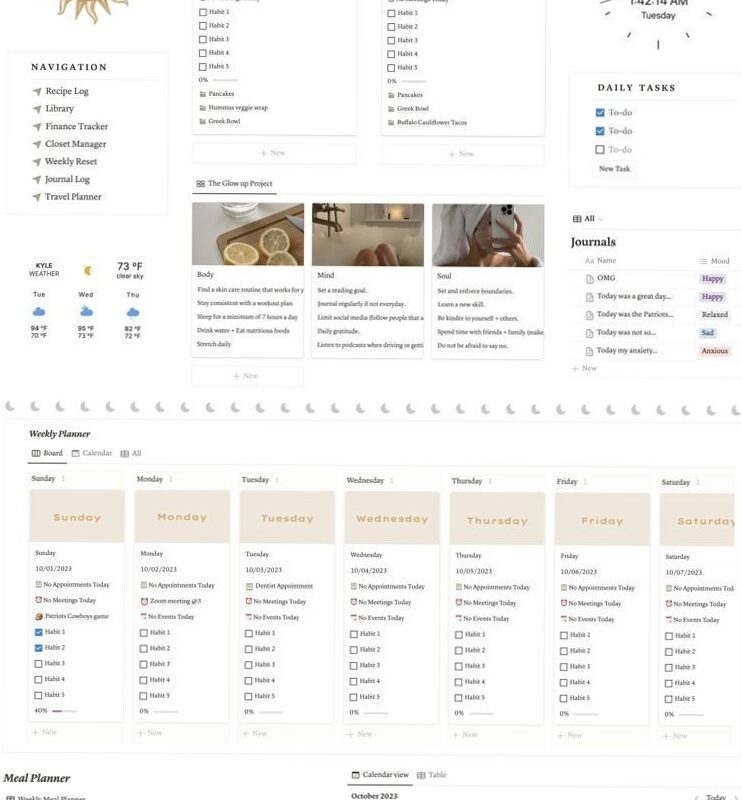Click Wednesday cloud icon in weather widget
The image size is (742, 800).
click(86, 311)
